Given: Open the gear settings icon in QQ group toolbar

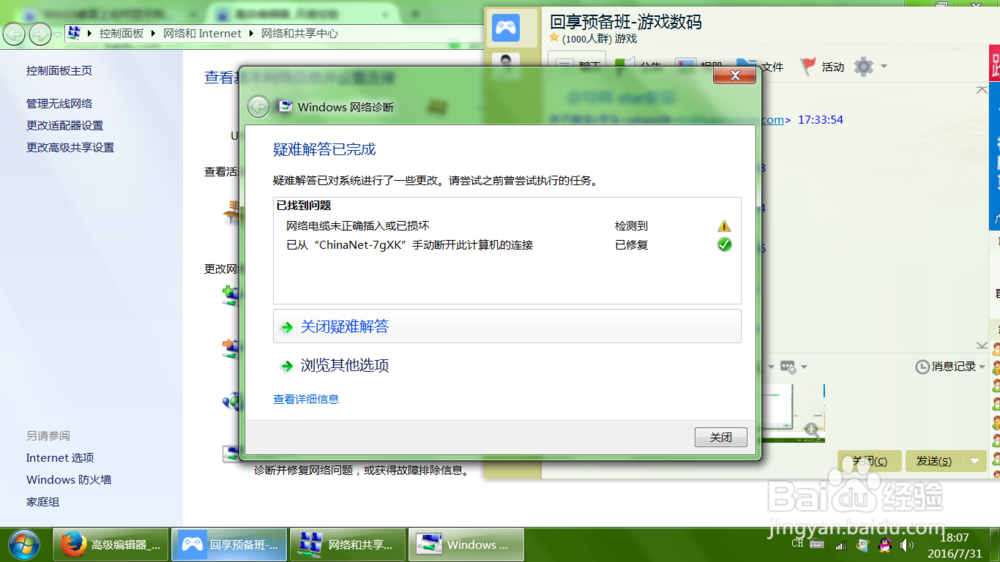Looking at the screenshot, I should click(864, 66).
